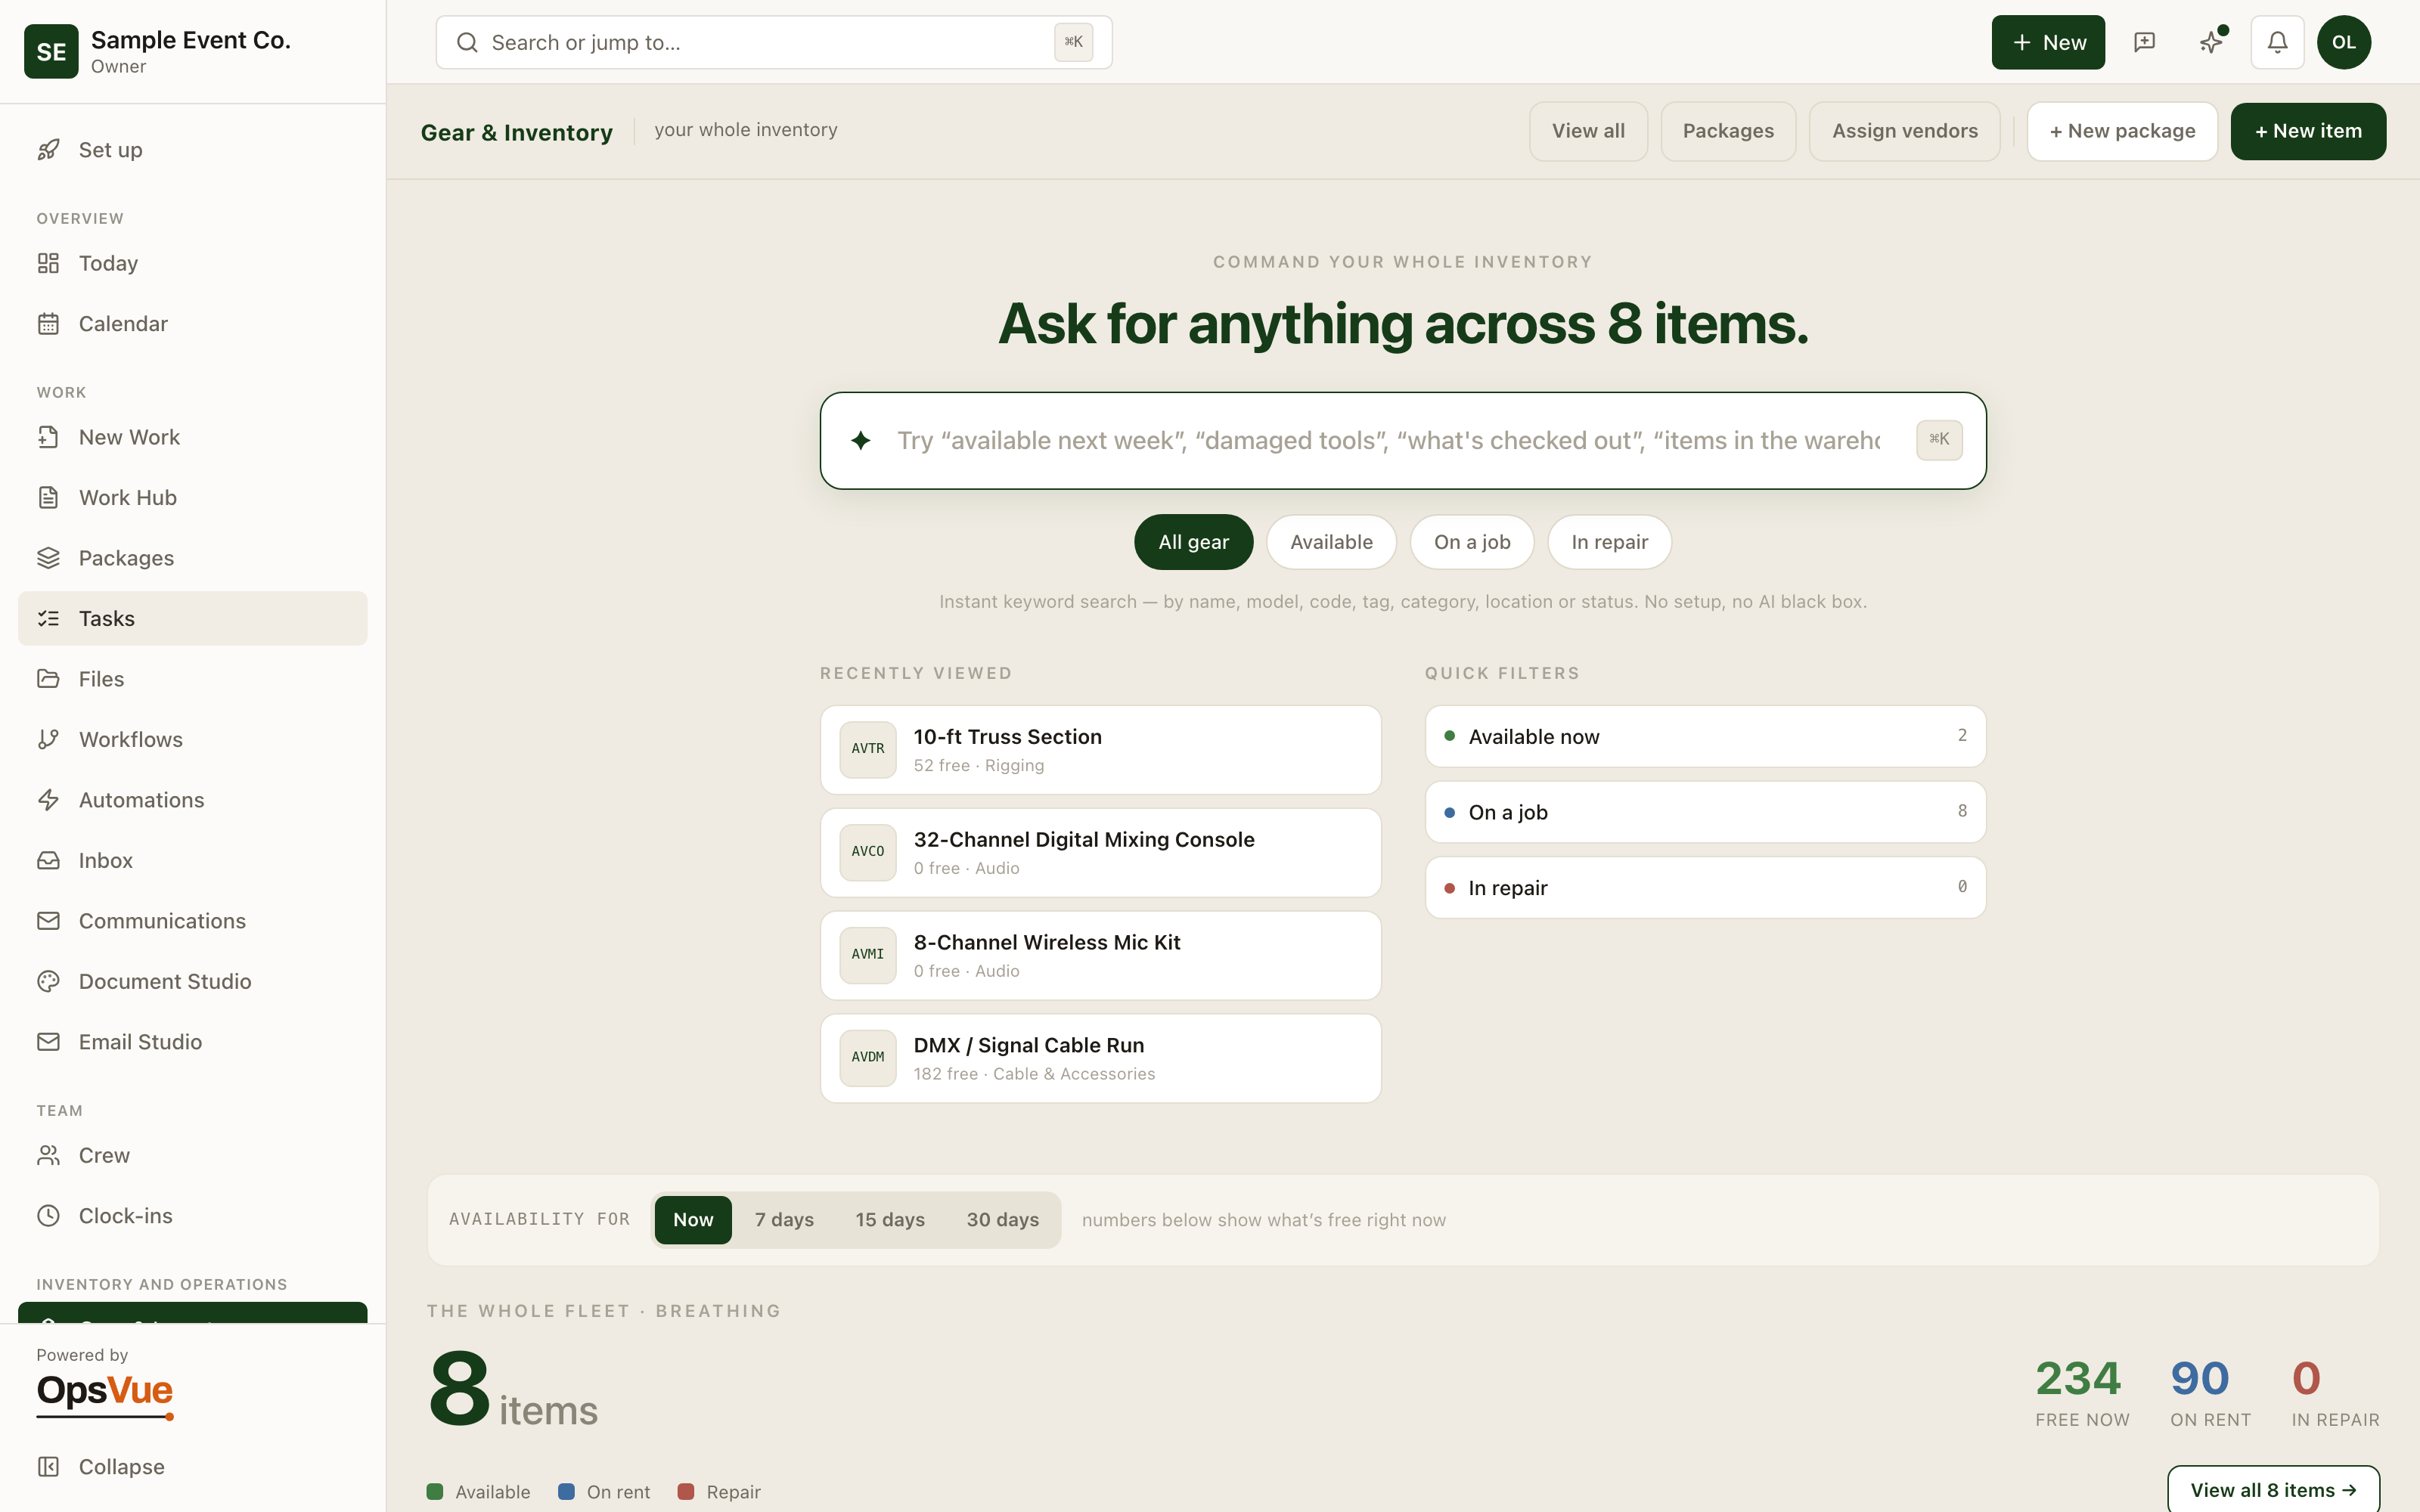This screenshot has height=1512, width=2420.
Task: Click the Packages label in the sidebar
Action: 126,558
